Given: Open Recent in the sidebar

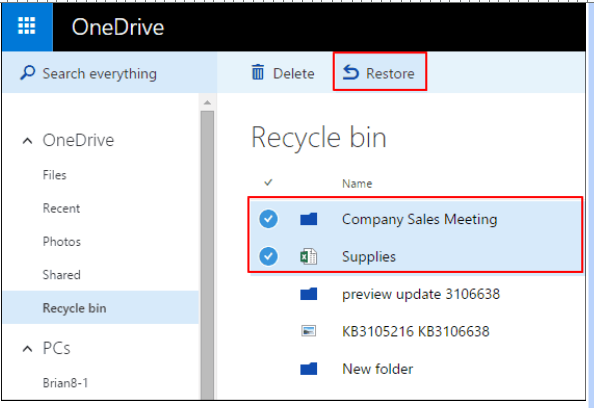Looking at the screenshot, I should pyautogui.click(x=61, y=208).
